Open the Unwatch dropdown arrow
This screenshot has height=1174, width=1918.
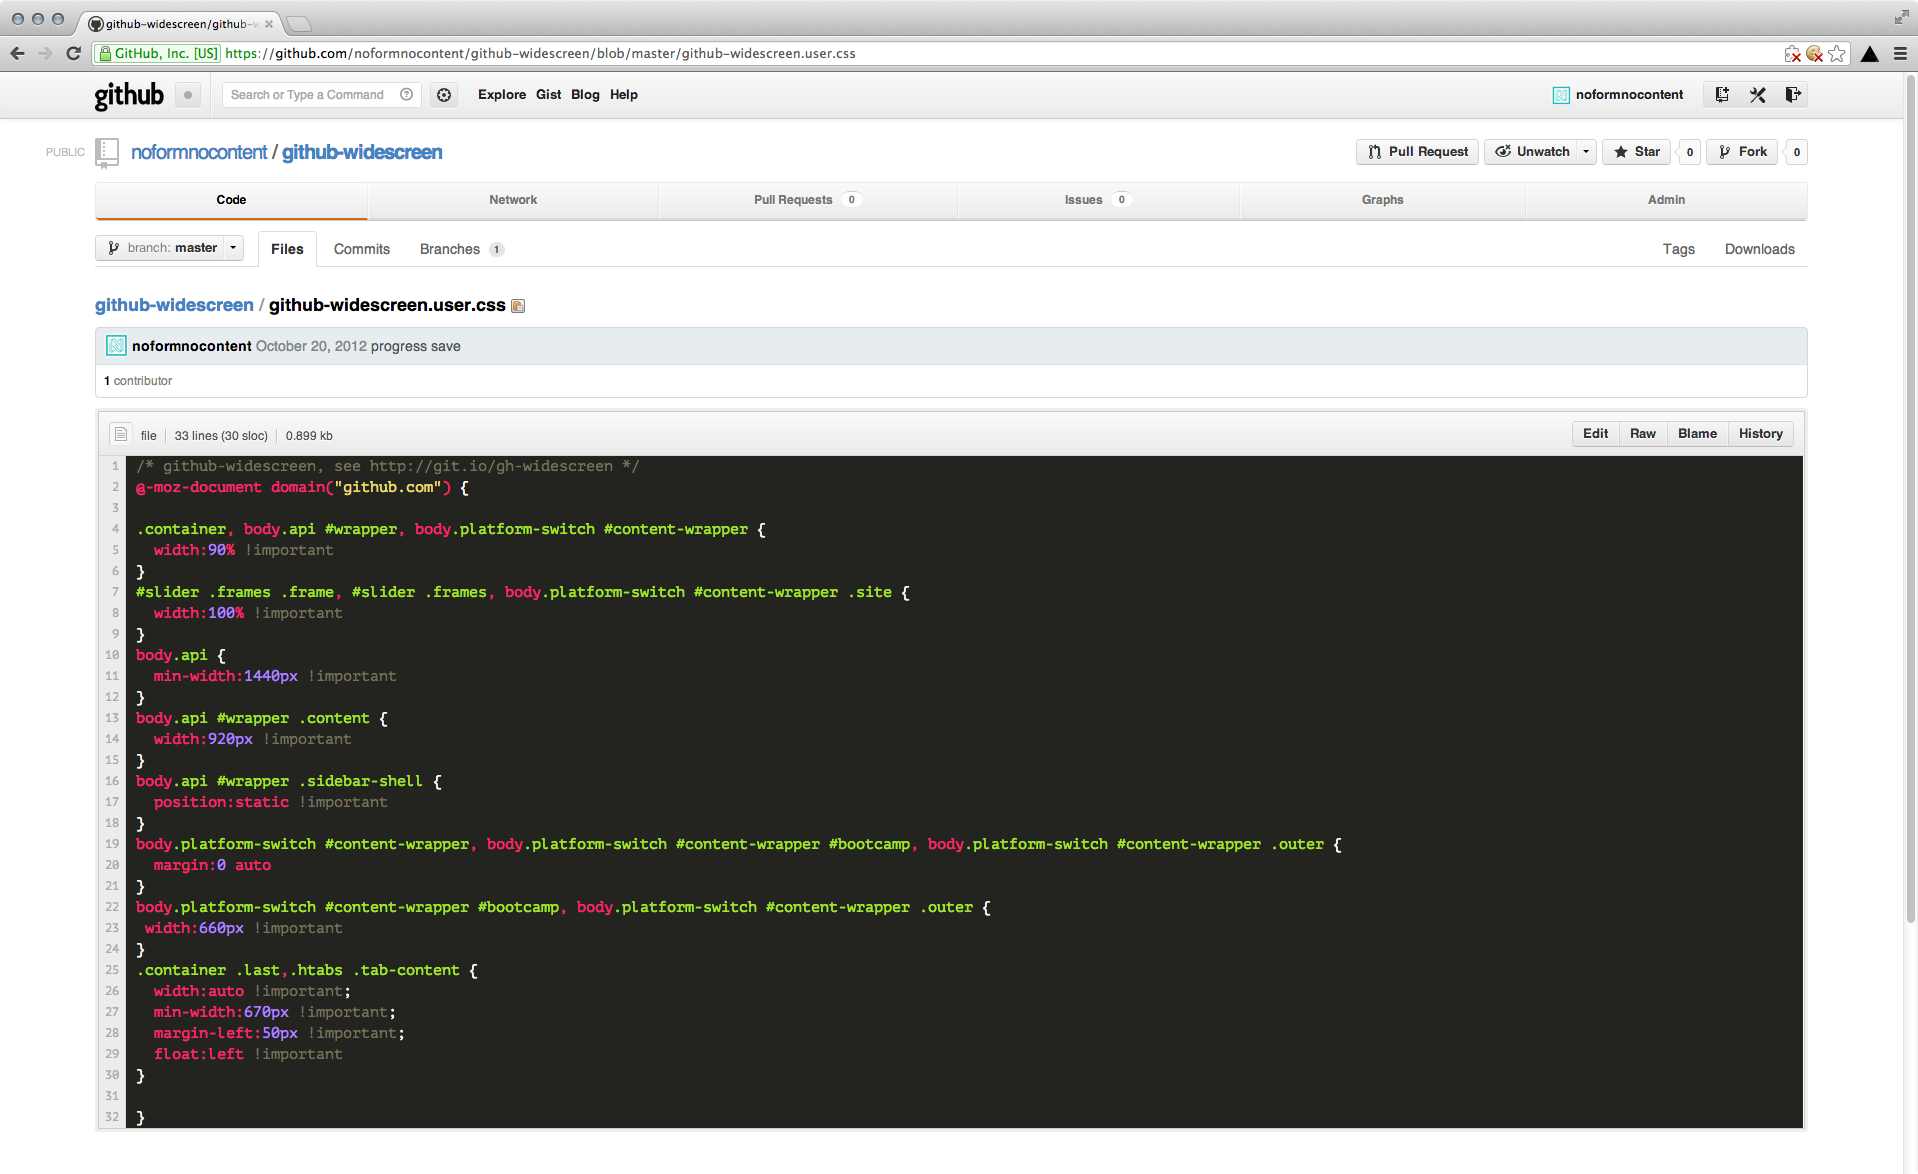1586,152
